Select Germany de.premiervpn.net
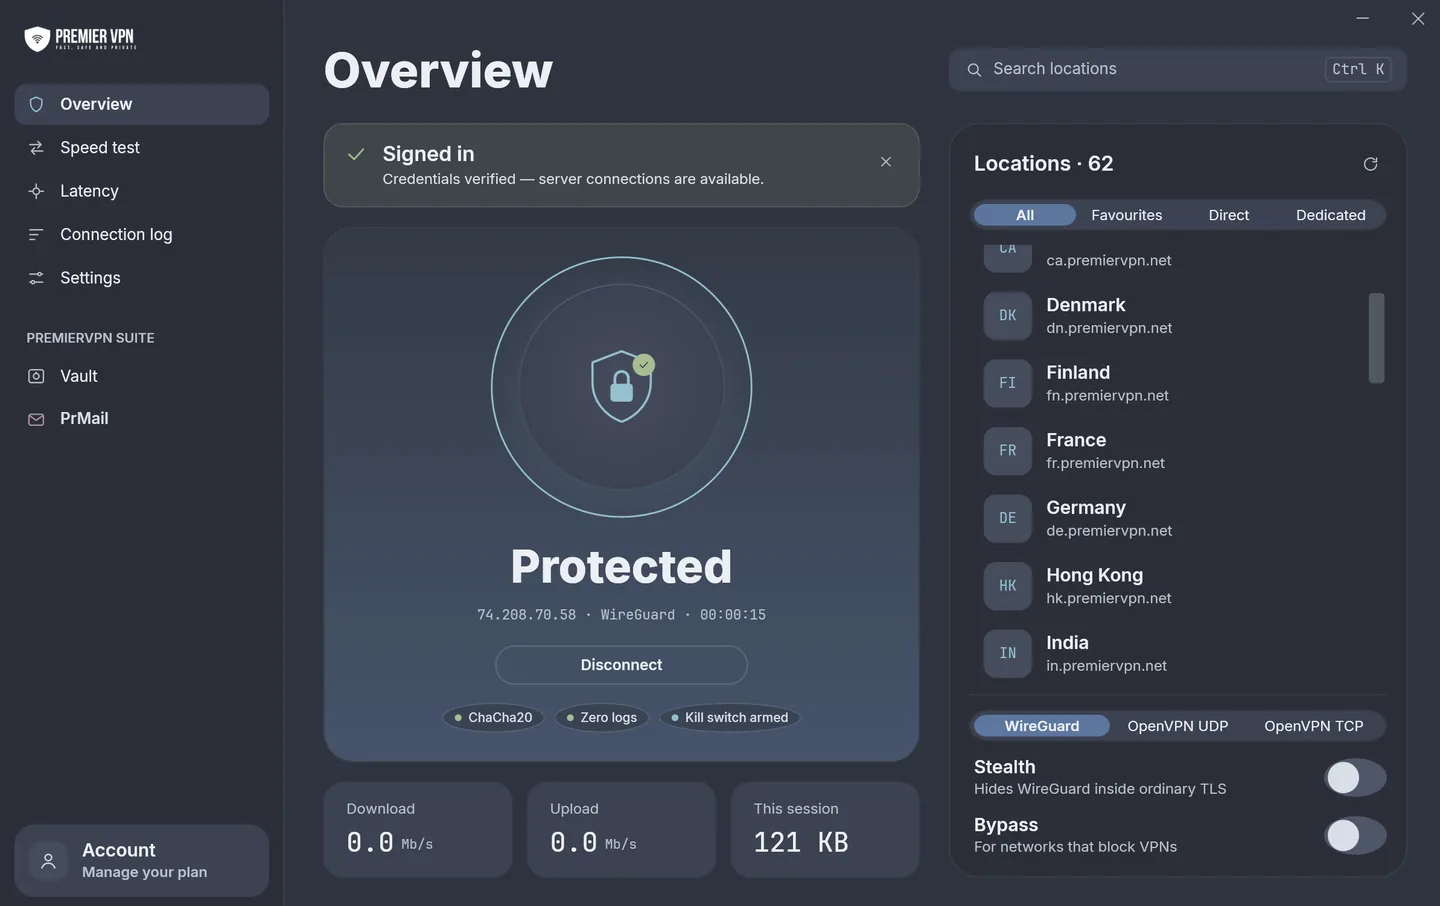 tap(1172, 519)
